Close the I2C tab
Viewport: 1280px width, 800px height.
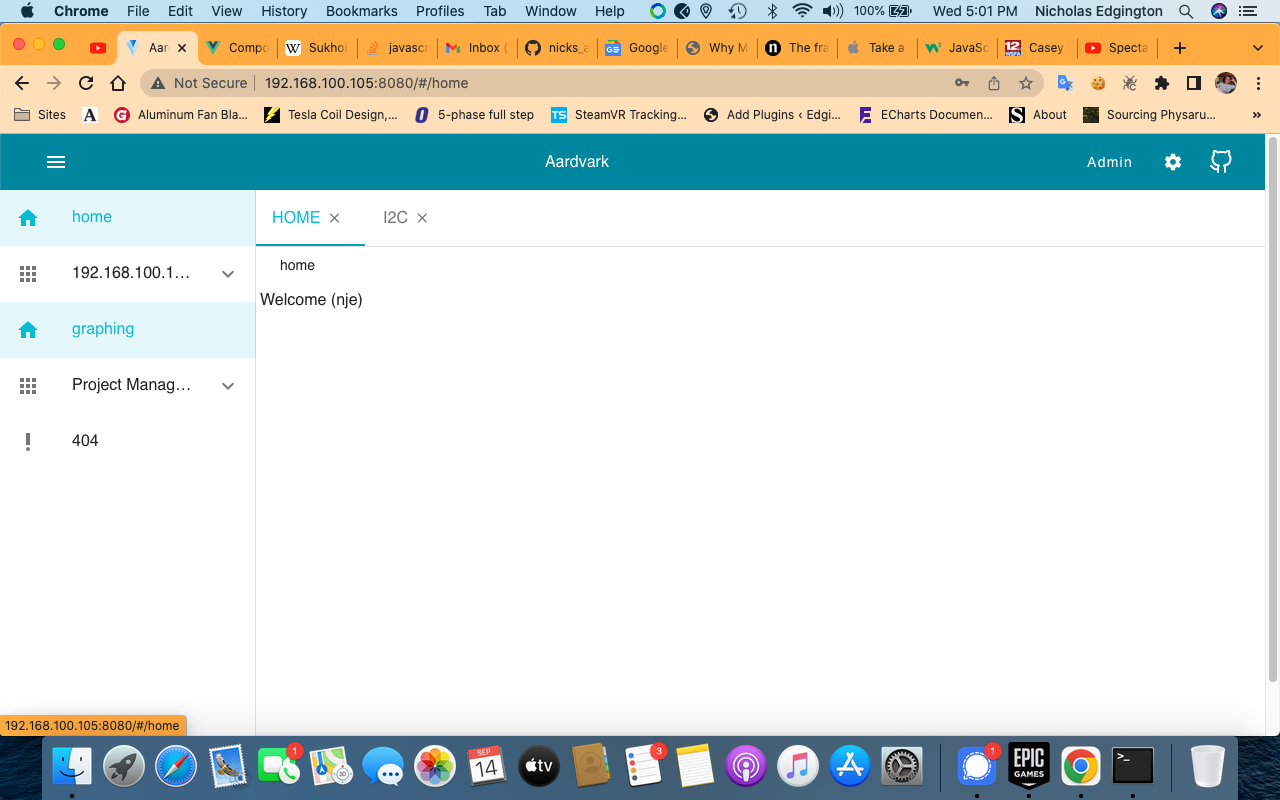coord(422,218)
